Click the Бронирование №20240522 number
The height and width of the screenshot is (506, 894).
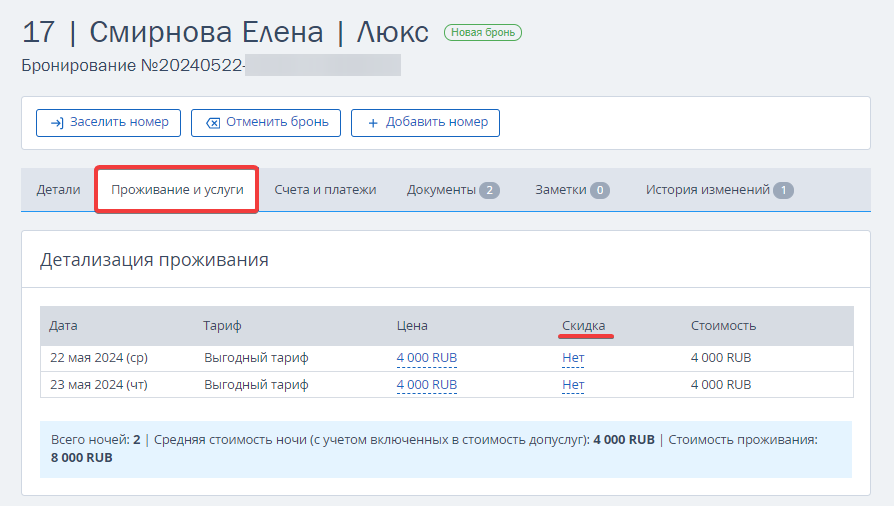[x=133, y=66]
